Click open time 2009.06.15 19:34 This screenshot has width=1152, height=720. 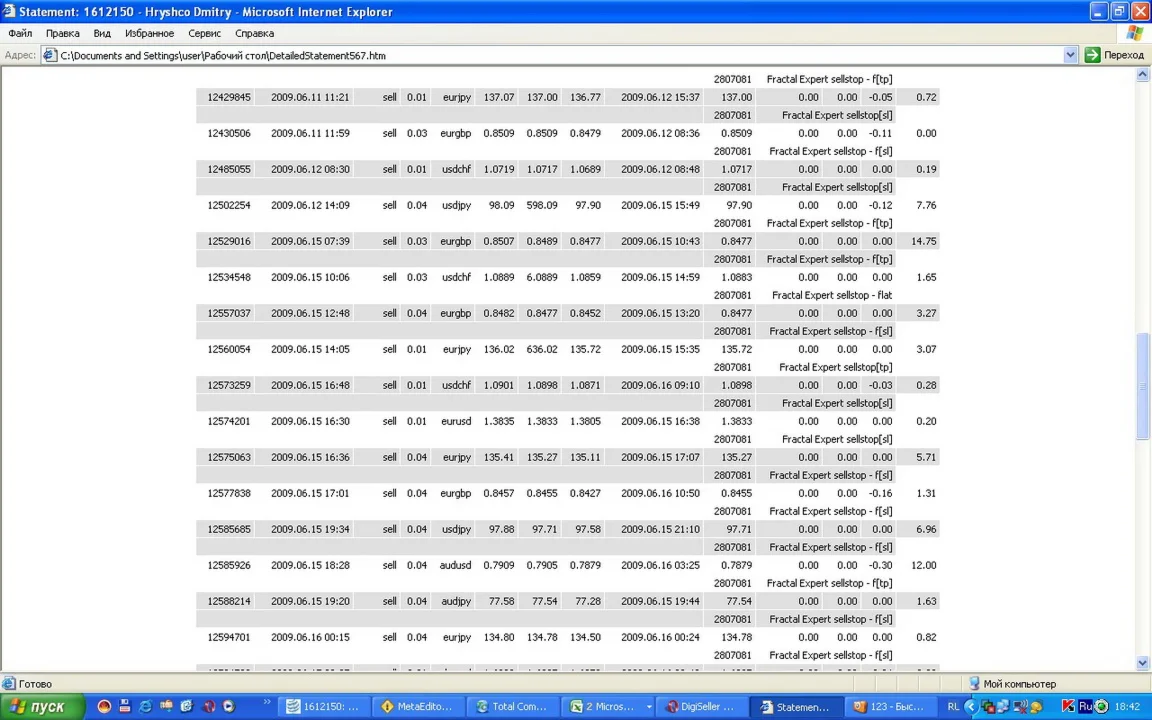click(x=310, y=529)
